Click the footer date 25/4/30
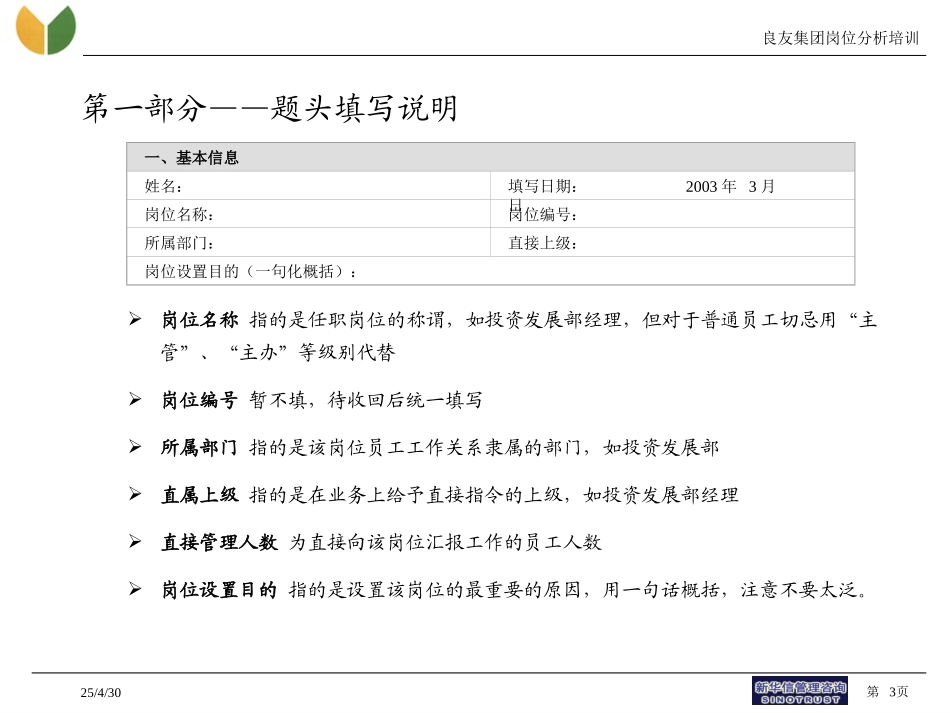The height and width of the screenshot is (713, 950). pyautogui.click(x=101, y=692)
